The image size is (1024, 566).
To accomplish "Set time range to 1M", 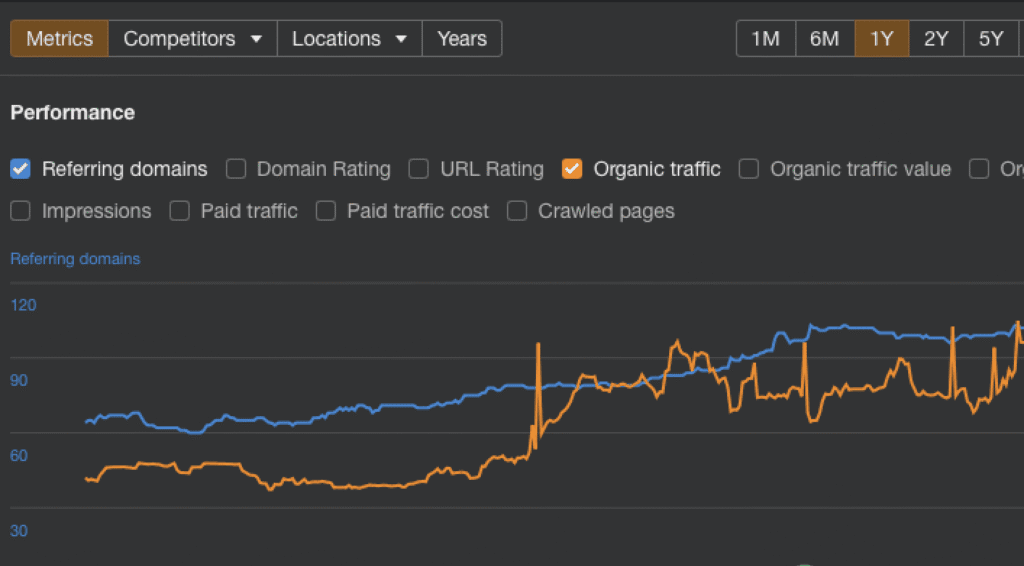I will (765, 39).
